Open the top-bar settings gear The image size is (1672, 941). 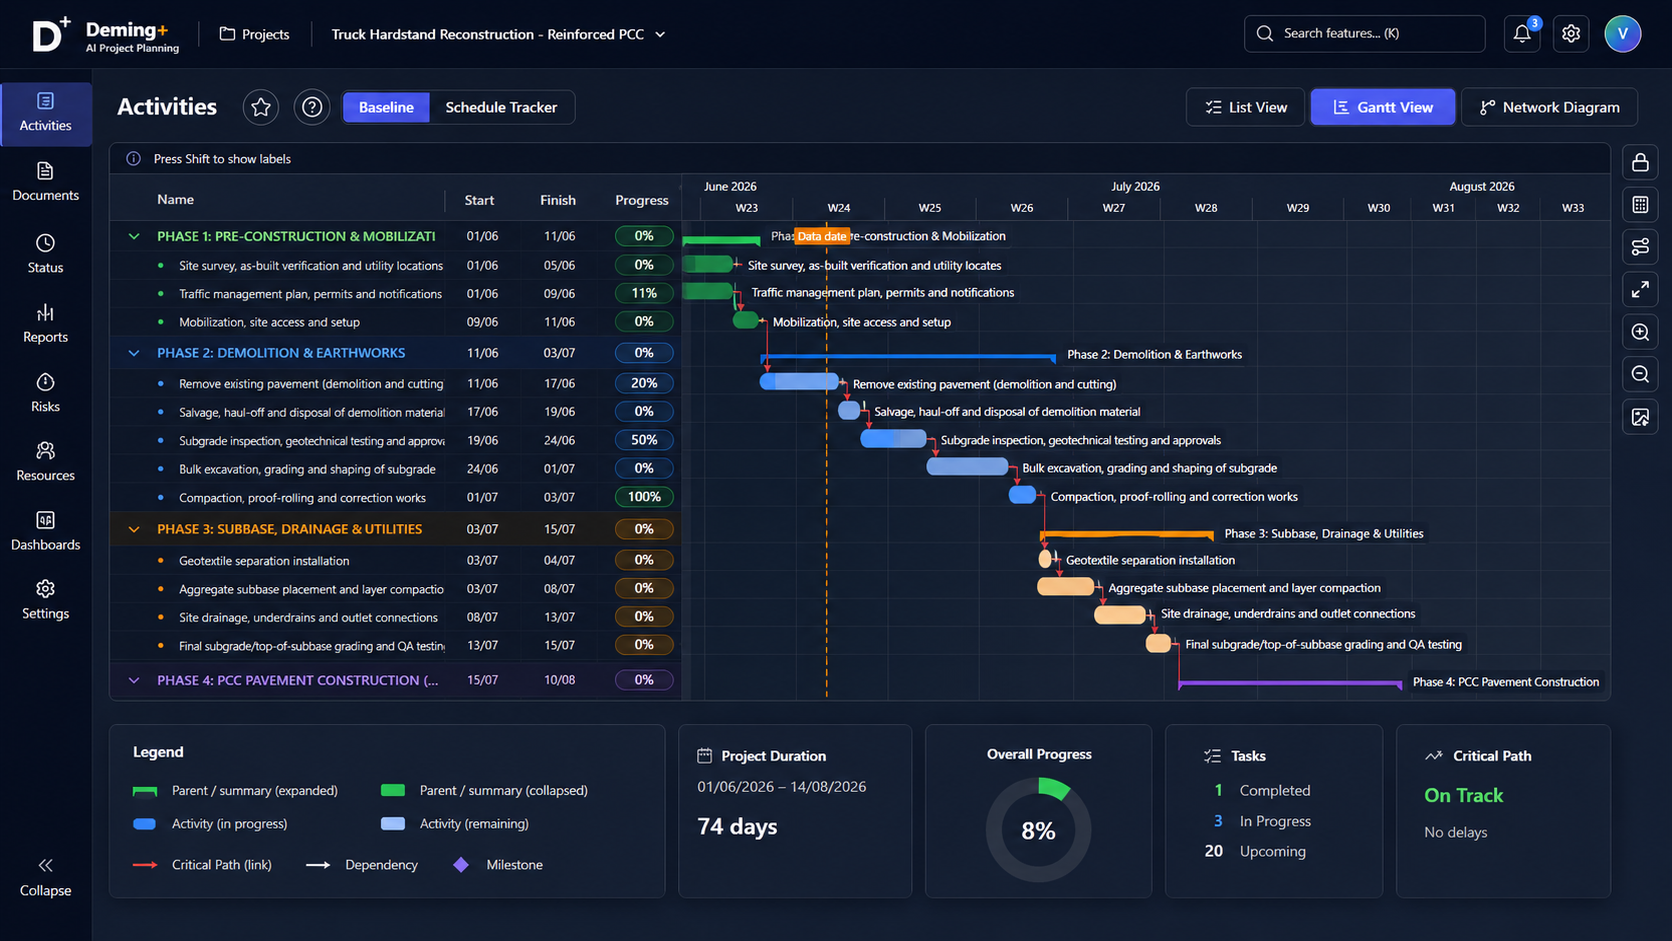1571,34
